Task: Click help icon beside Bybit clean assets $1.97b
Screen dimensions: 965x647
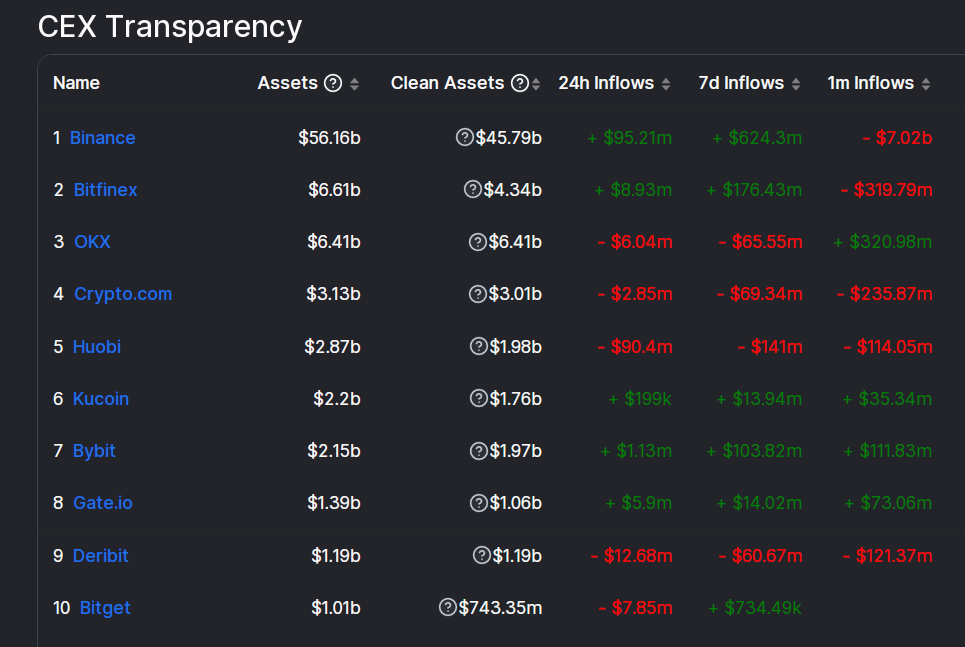Action: [479, 451]
